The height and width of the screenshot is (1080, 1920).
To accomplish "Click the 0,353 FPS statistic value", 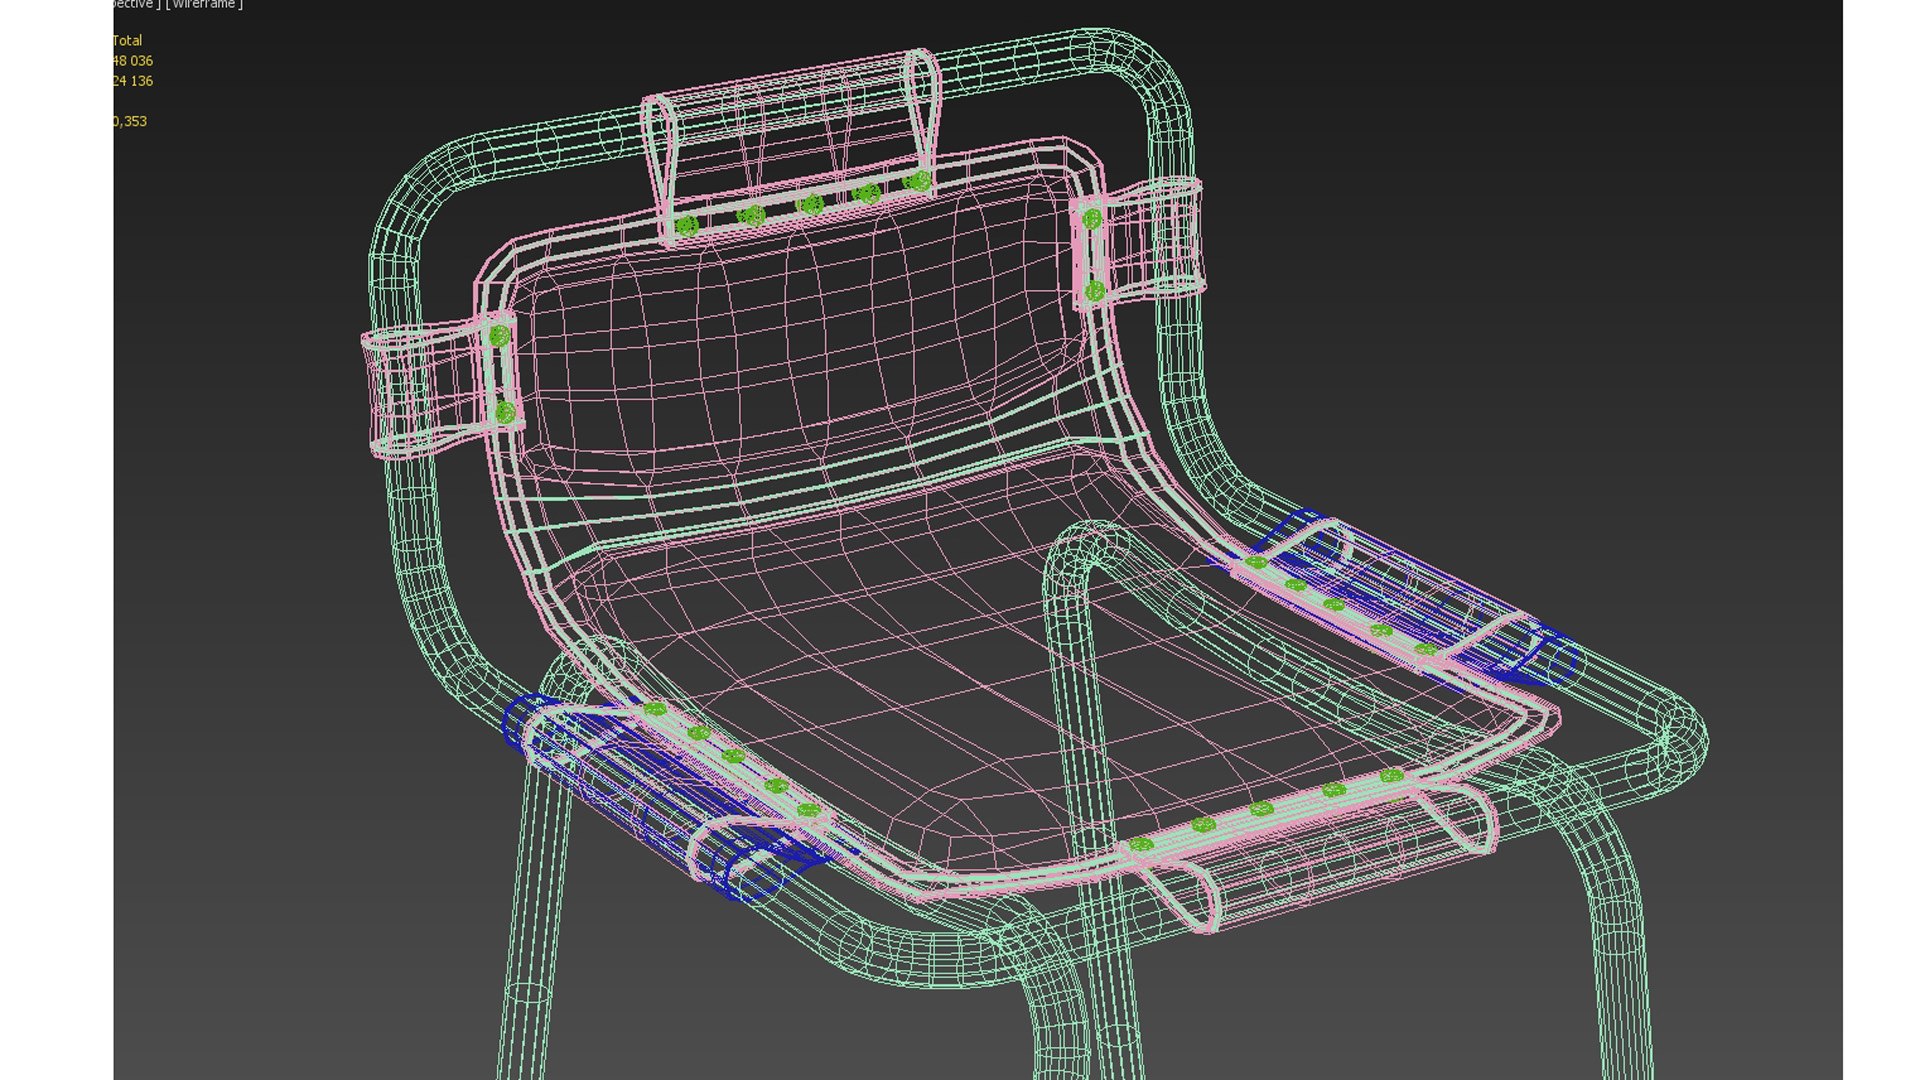I will [130, 121].
